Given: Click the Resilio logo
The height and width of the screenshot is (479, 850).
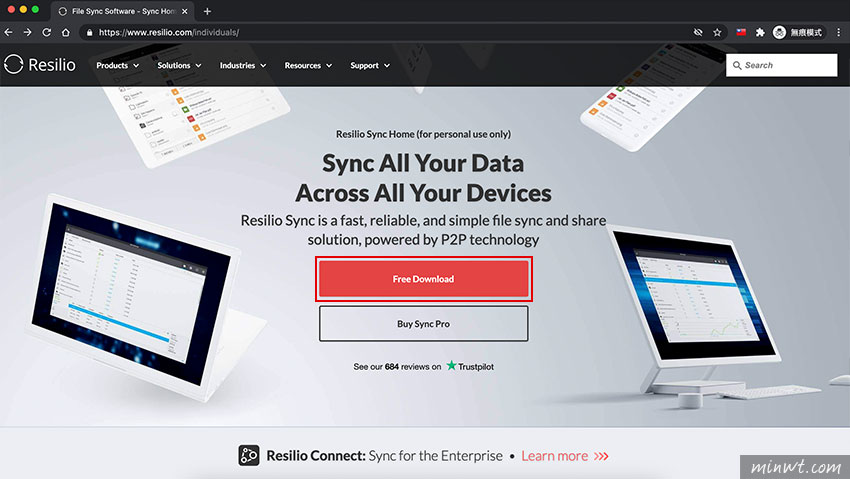Looking at the screenshot, I should pyautogui.click(x=40, y=64).
